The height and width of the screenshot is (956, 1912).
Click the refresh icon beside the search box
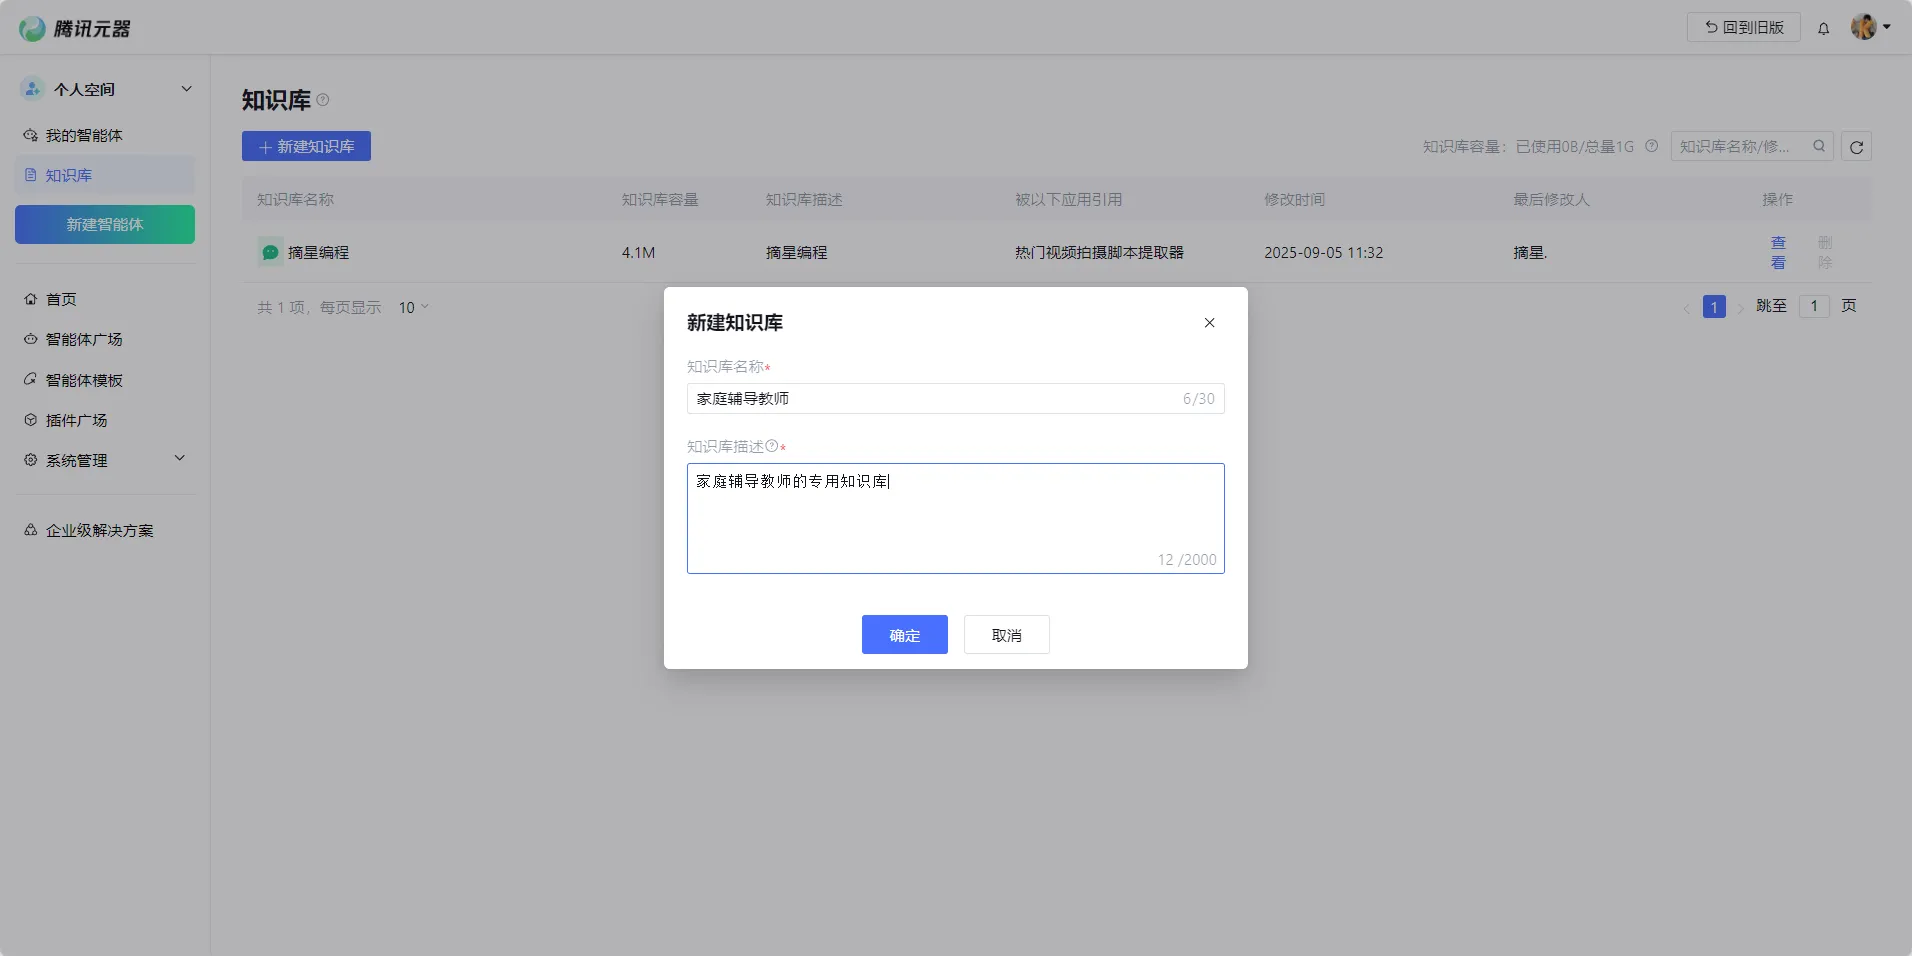1856,147
